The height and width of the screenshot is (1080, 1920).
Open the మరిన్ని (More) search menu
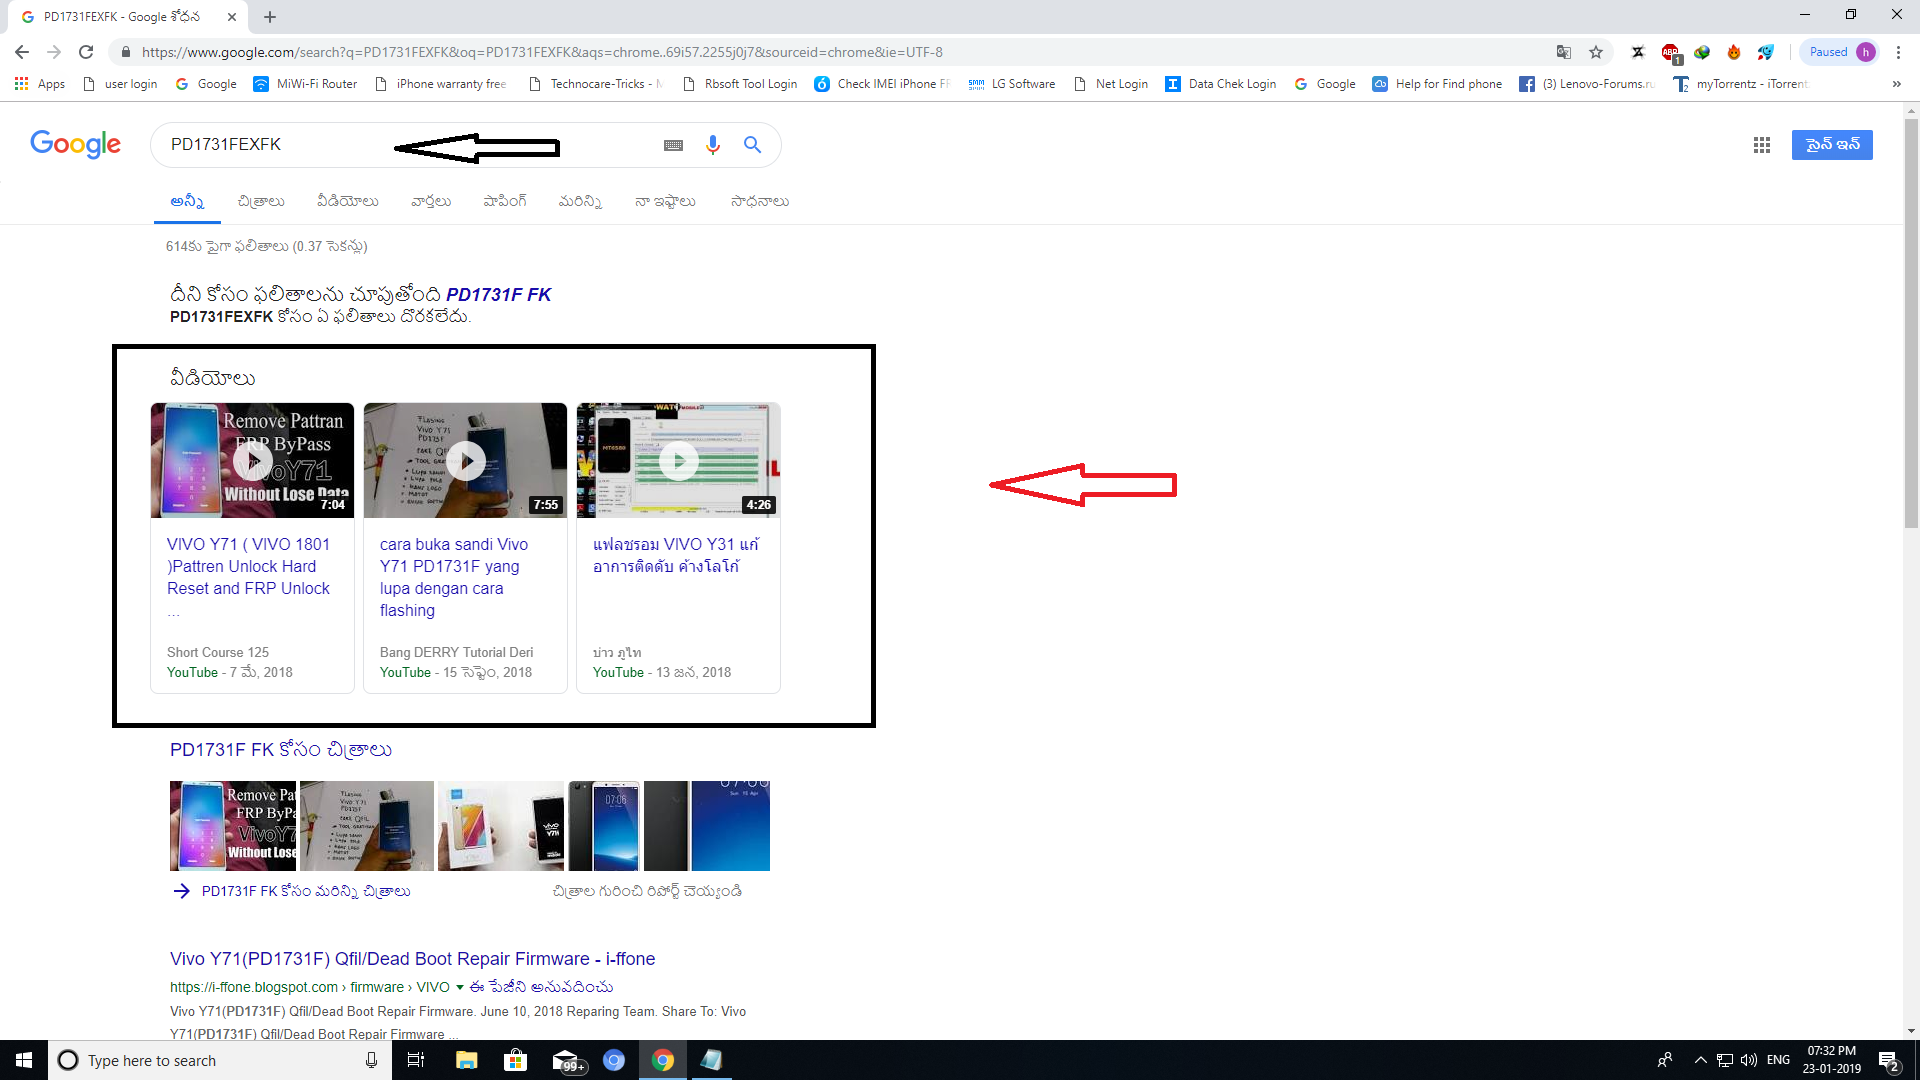click(580, 202)
